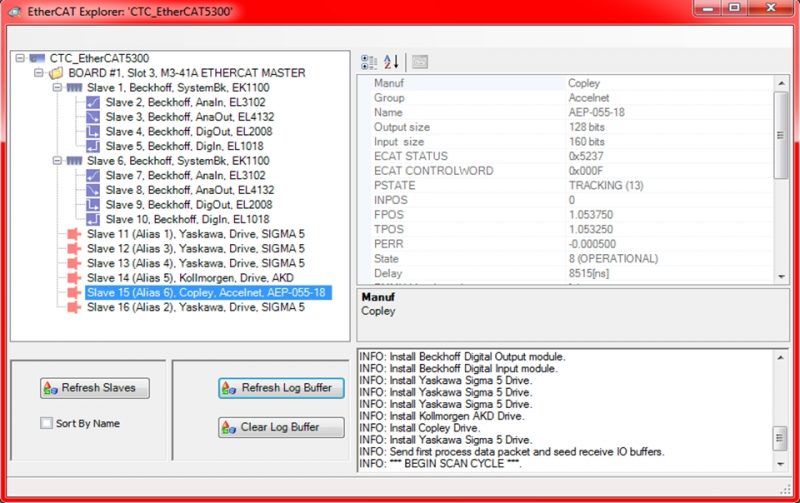Image resolution: width=800 pixels, height=503 pixels.
Task: Collapse the Slave 1 EK1100 branch
Action: (x=57, y=88)
